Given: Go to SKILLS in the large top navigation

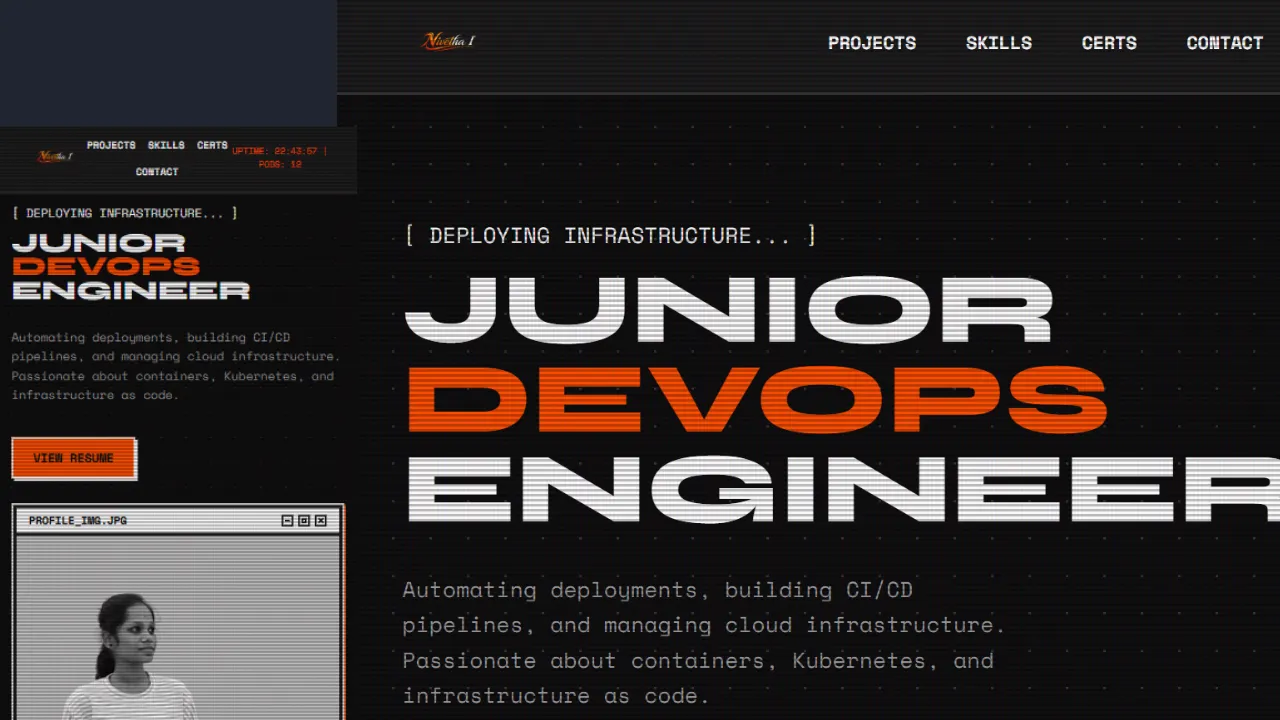Looking at the screenshot, I should [x=998, y=43].
